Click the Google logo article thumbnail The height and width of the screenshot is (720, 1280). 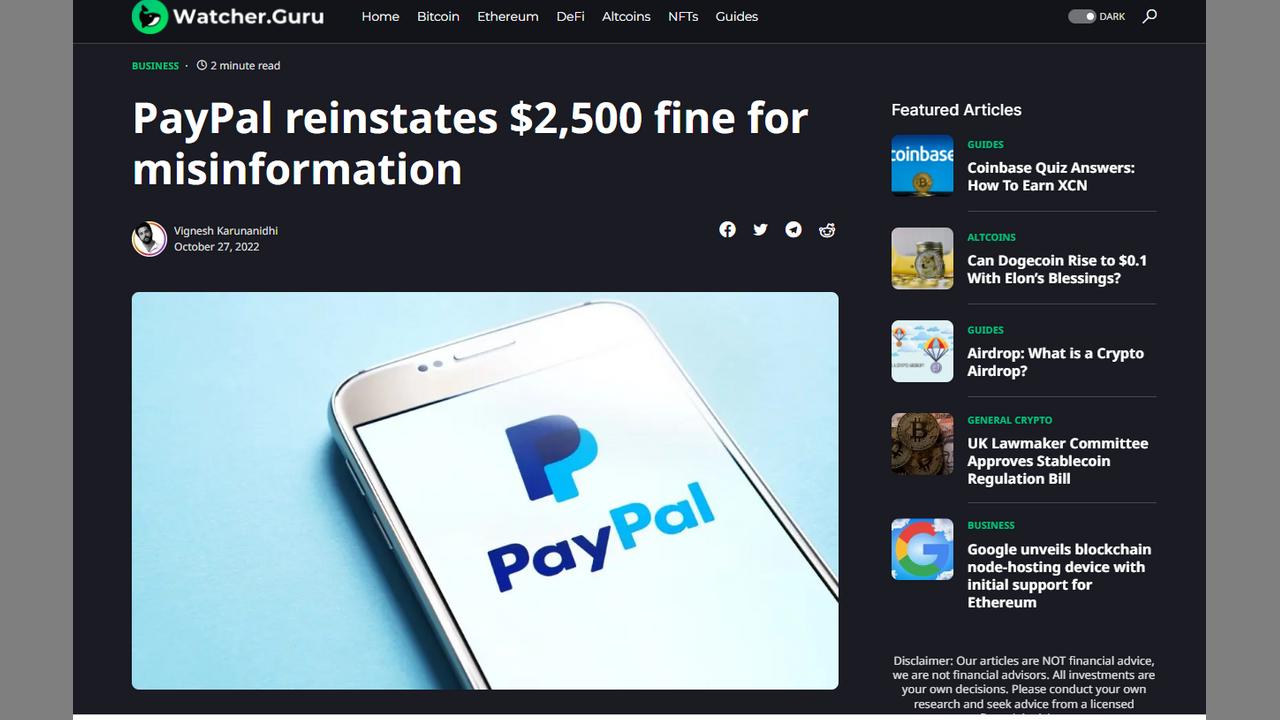pos(922,549)
